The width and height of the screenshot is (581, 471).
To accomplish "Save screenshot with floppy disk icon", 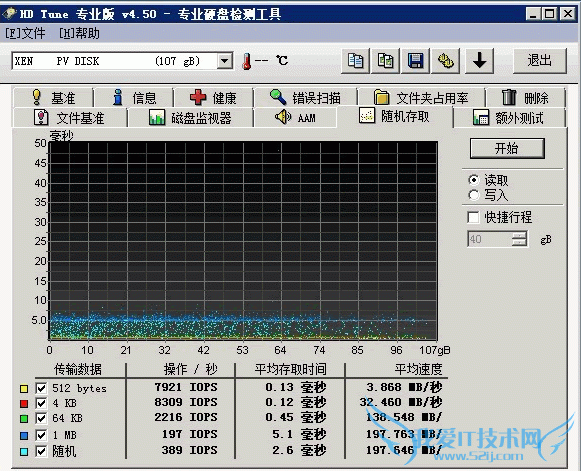I will (x=415, y=60).
